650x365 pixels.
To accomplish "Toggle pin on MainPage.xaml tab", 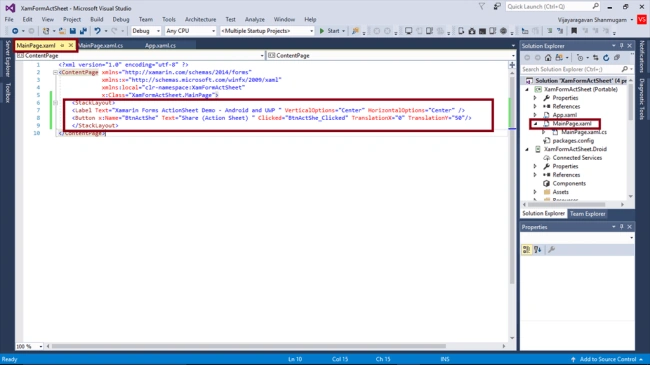I will (x=62, y=45).
